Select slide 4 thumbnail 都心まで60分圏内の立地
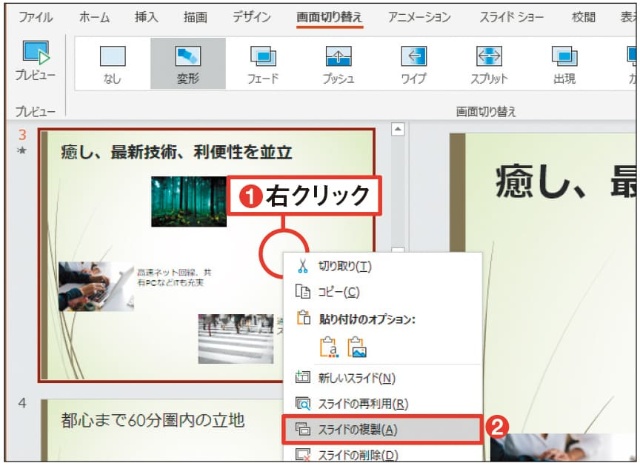Image resolution: width=640 pixels, height=466 pixels. pos(163,430)
